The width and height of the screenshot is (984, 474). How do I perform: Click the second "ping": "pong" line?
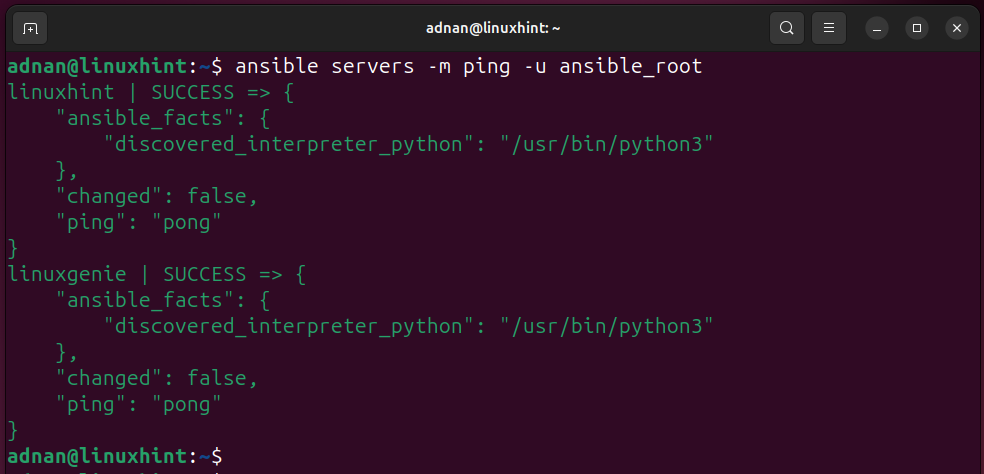coord(139,404)
